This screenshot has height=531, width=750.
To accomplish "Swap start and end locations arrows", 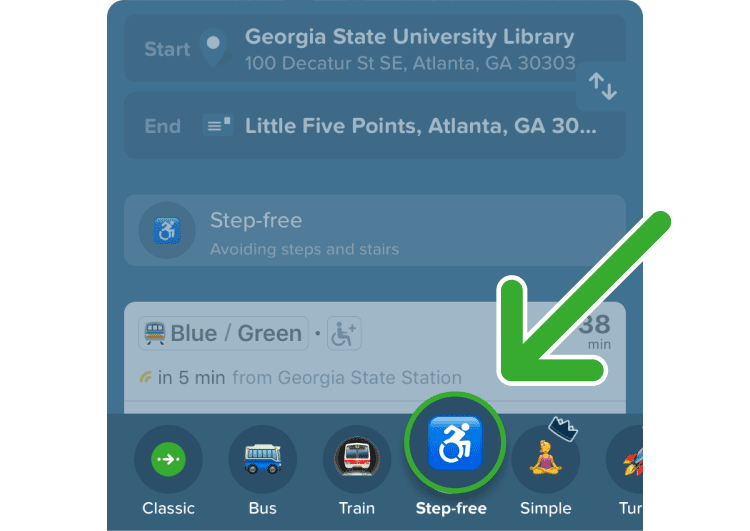I will (603, 86).
